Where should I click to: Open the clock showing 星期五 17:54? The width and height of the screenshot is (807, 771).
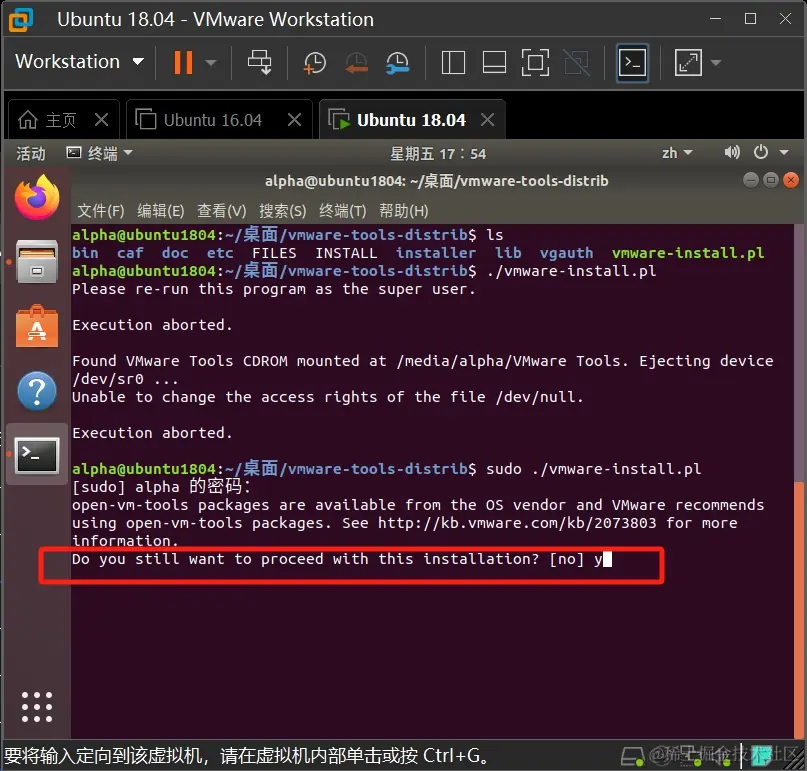[x=437, y=153]
